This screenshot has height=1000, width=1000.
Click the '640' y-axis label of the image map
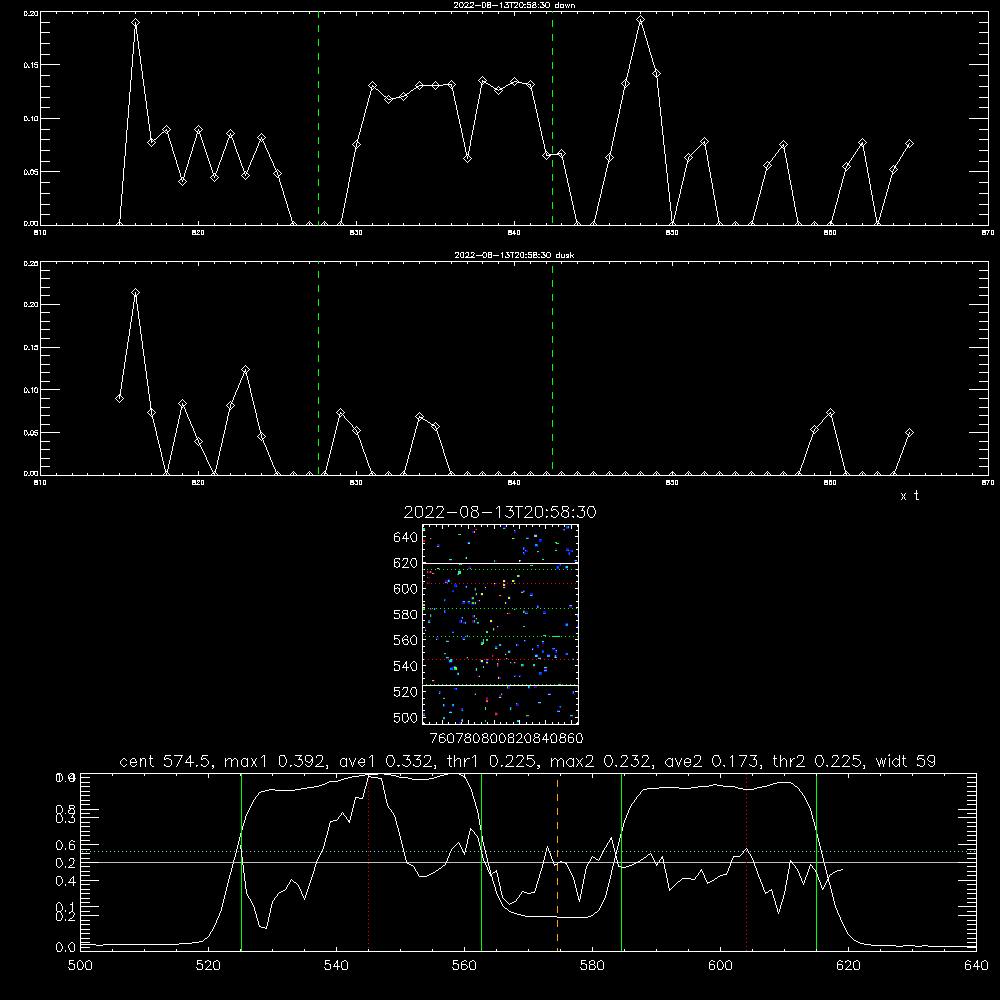[406, 538]
